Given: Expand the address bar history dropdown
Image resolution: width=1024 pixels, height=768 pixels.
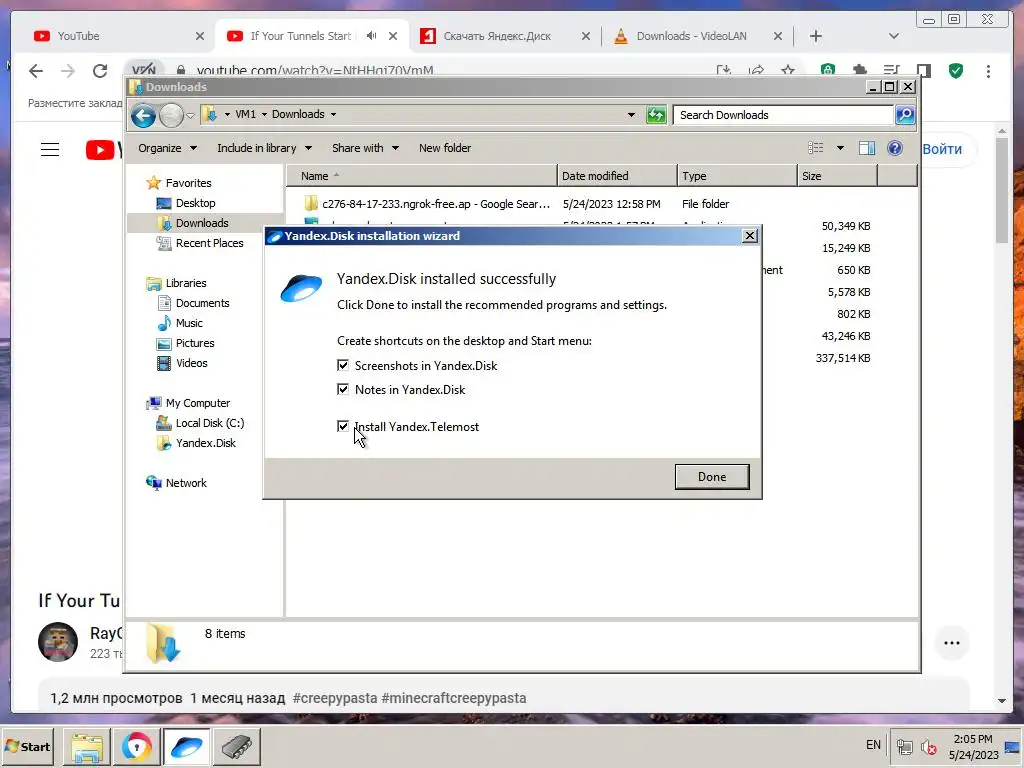Looking at the screenshot, I should [631, 115].
